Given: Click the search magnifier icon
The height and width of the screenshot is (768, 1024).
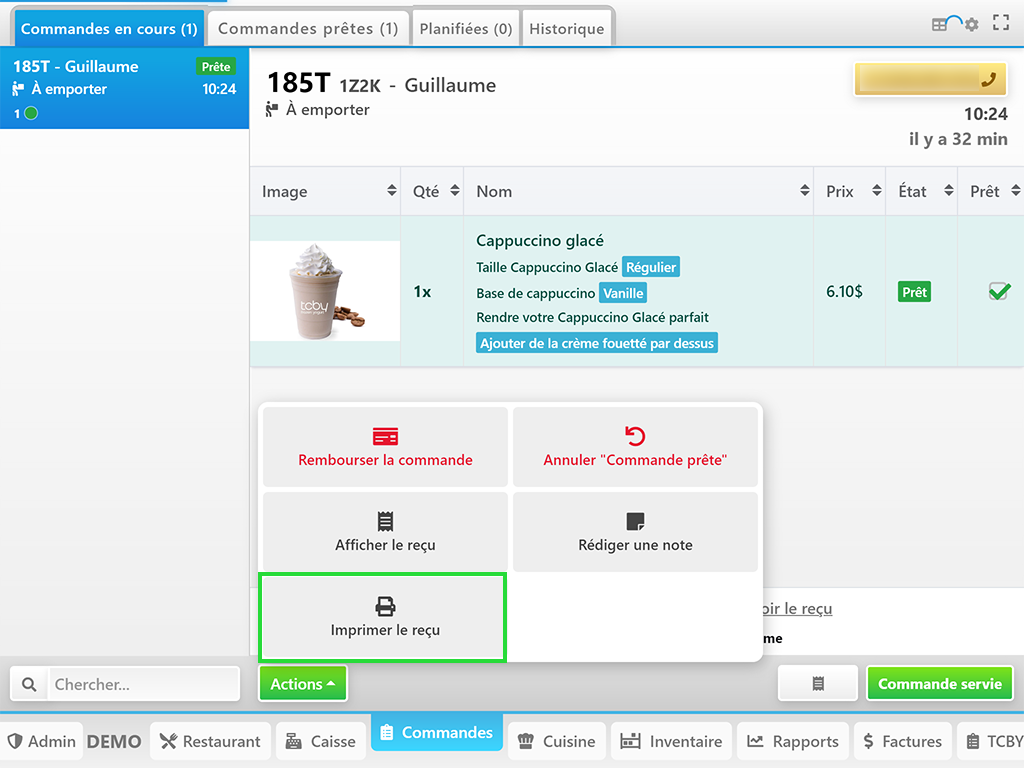Looking at the screenshot, I should [29, 684].
